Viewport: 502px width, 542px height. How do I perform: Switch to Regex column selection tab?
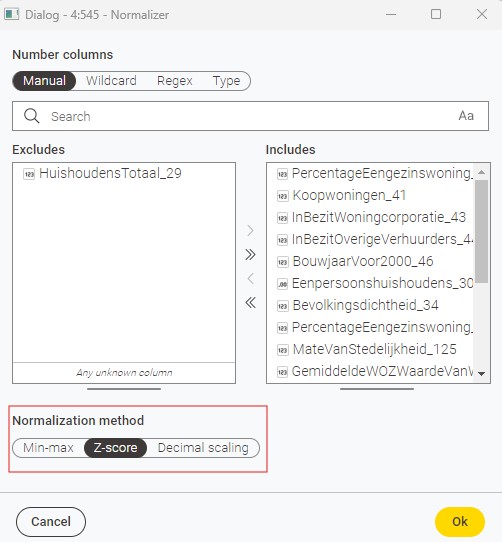point(175,81)
